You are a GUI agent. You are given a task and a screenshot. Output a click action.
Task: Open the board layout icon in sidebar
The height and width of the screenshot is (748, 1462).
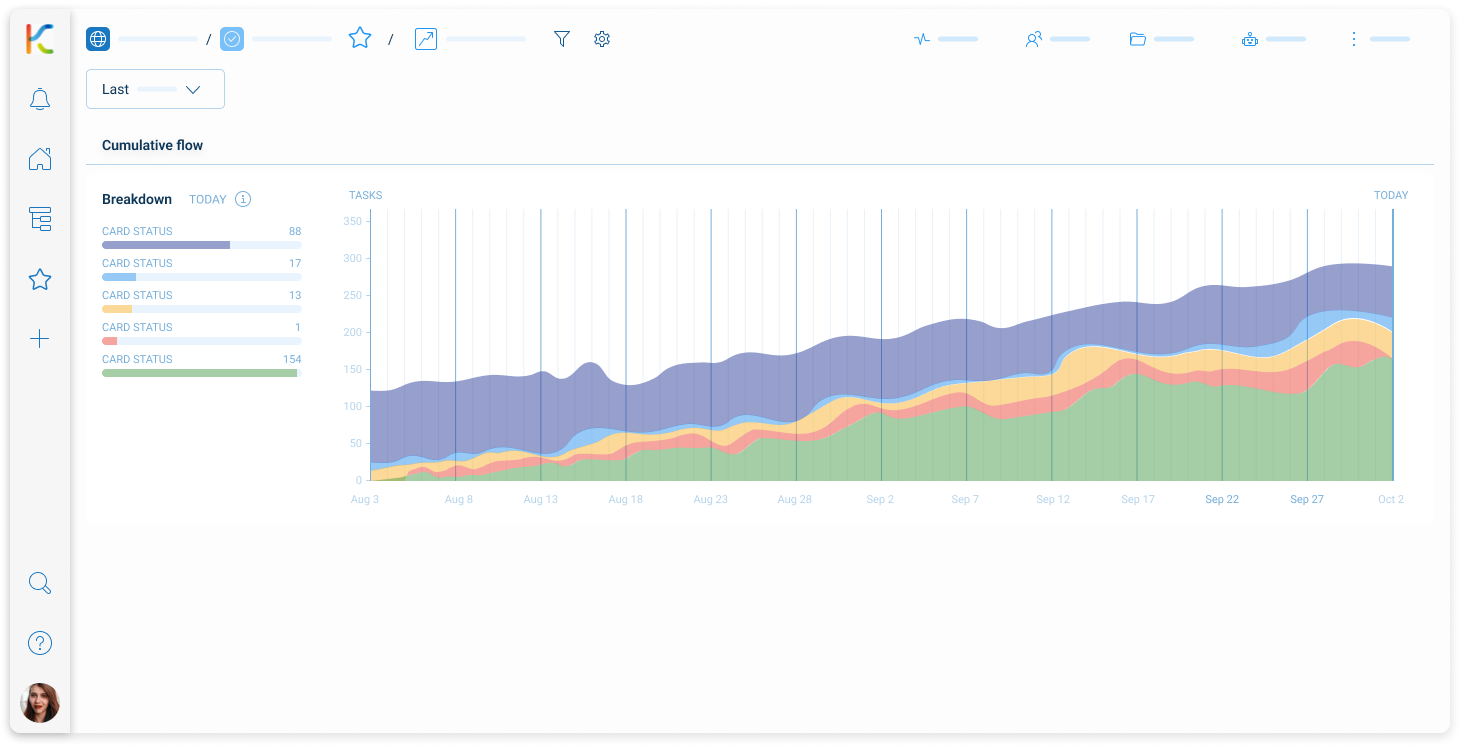coord(40,219)
